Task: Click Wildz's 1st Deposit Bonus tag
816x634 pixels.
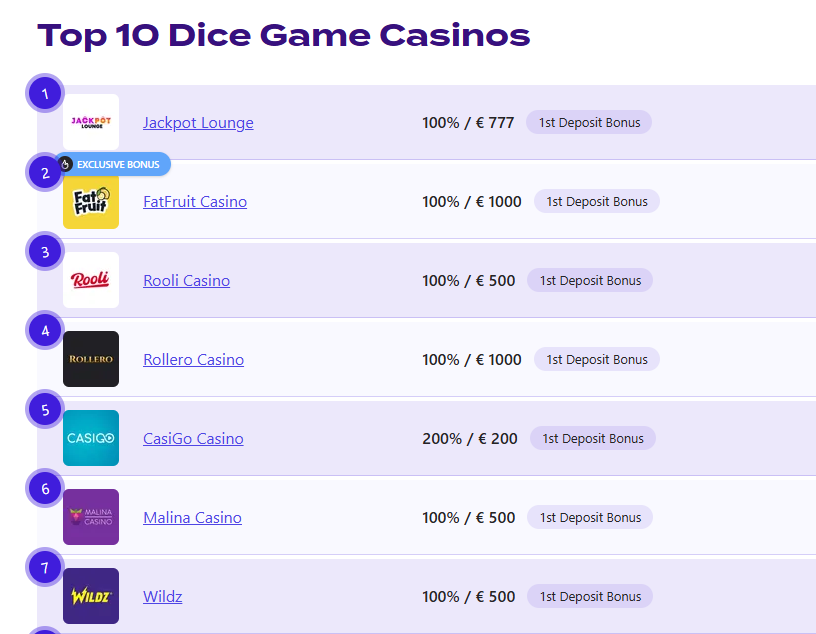Action: tap(590, 597)
